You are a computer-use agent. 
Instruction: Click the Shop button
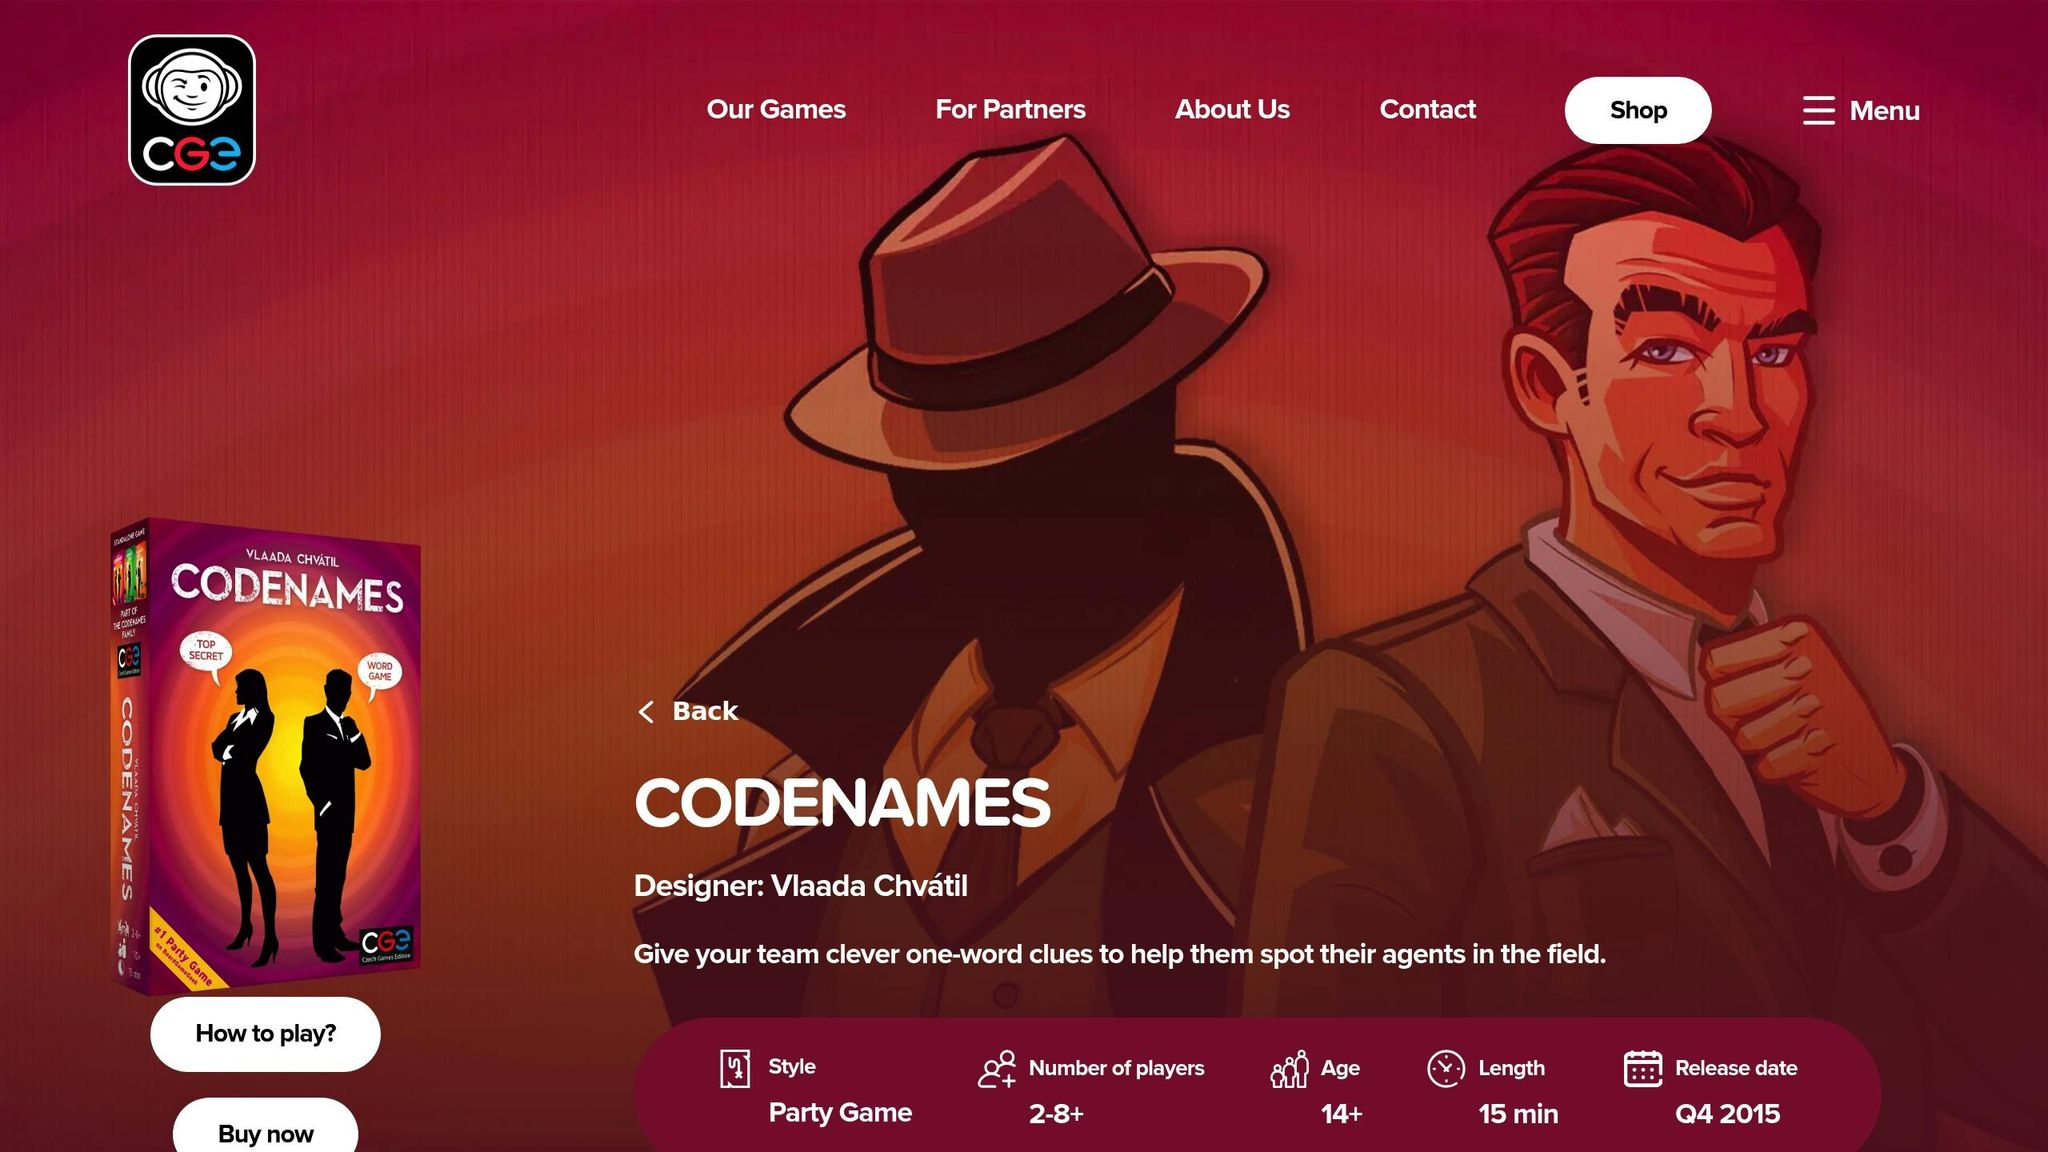click(1638, 110)
